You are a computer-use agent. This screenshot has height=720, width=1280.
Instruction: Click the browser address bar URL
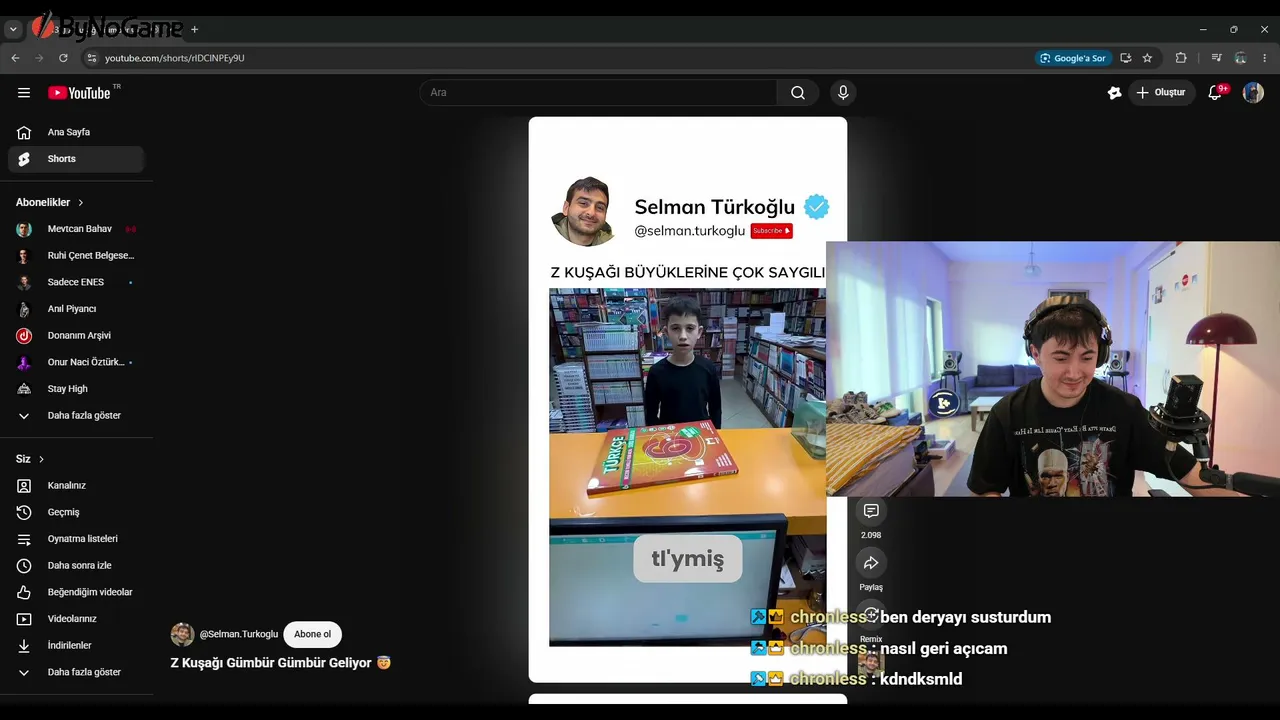point(175,58)
